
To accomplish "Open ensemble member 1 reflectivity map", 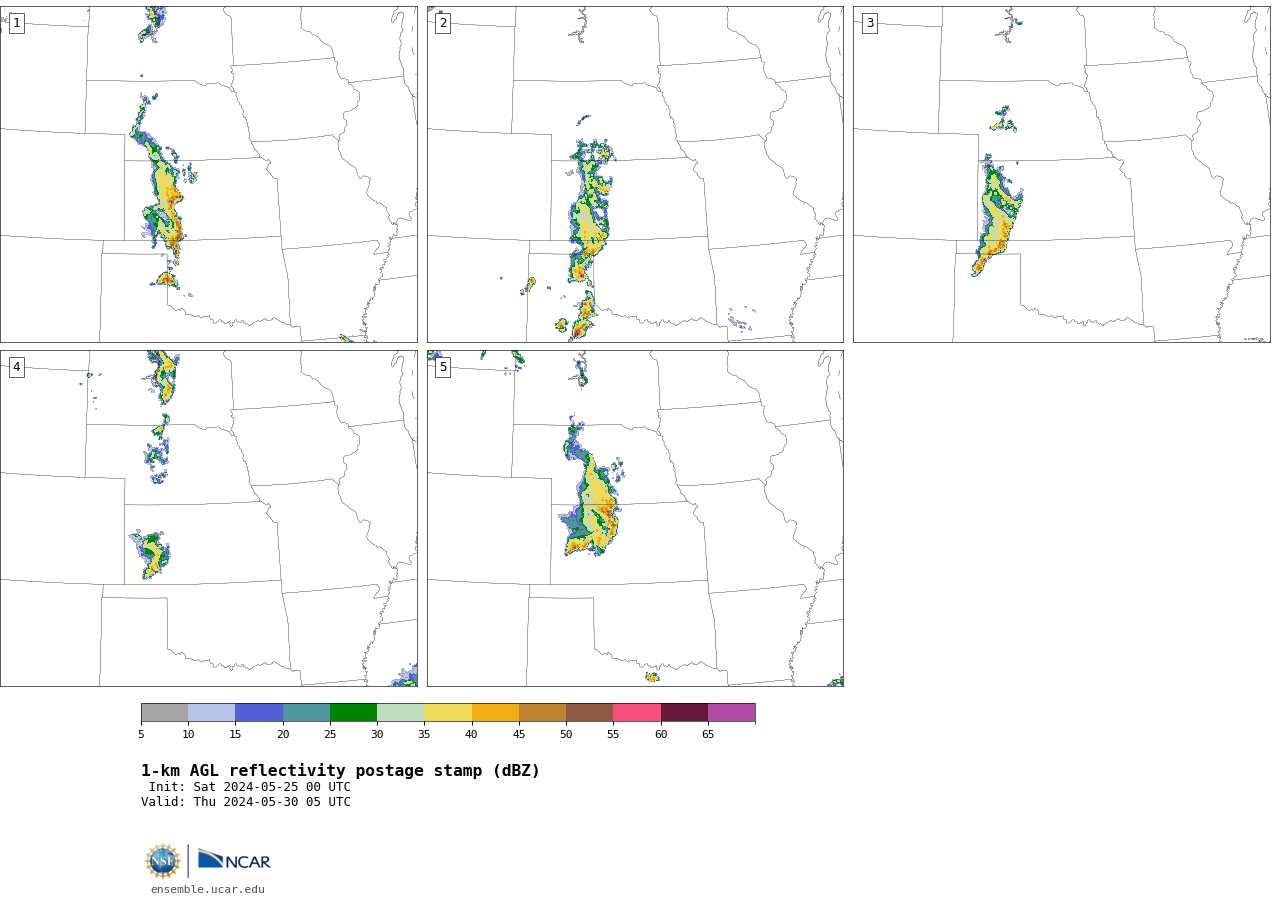I will click(x=208, y=174).
